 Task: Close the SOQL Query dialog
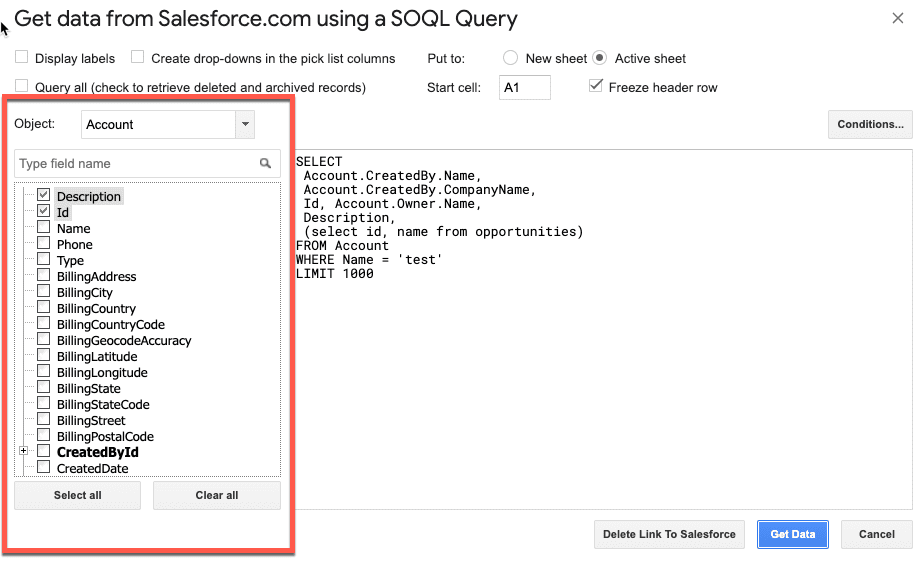897,18
